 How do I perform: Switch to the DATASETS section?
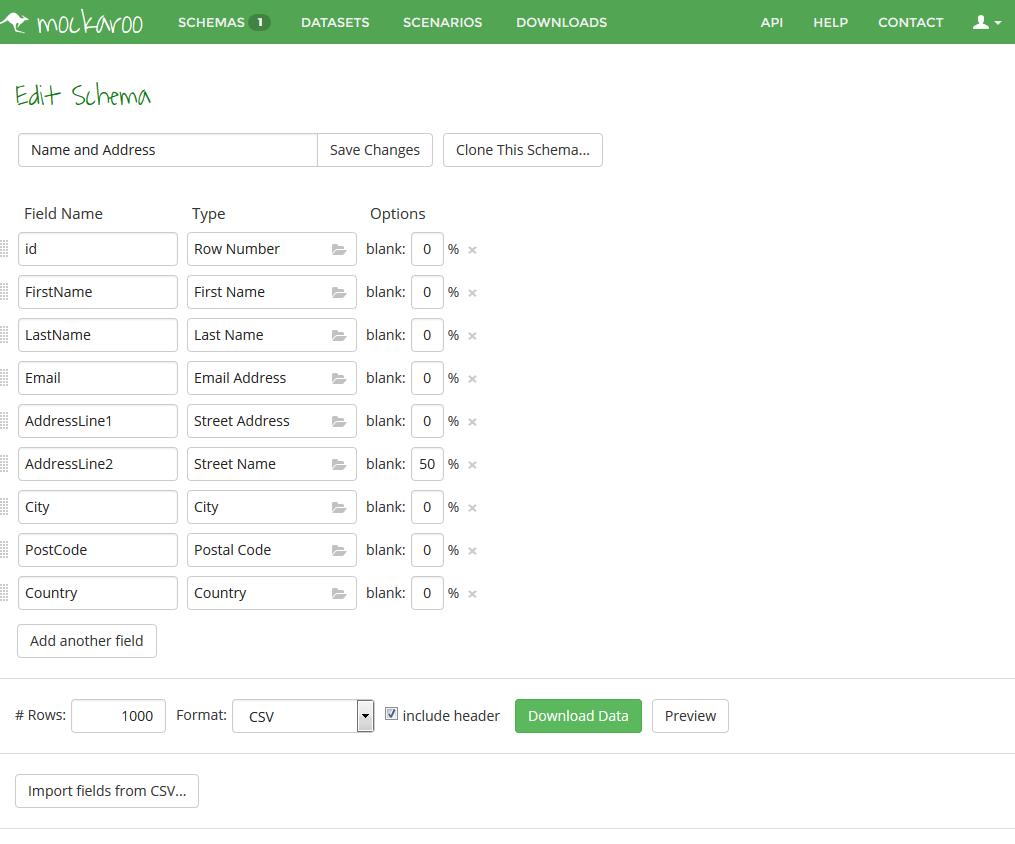[335, 22]
